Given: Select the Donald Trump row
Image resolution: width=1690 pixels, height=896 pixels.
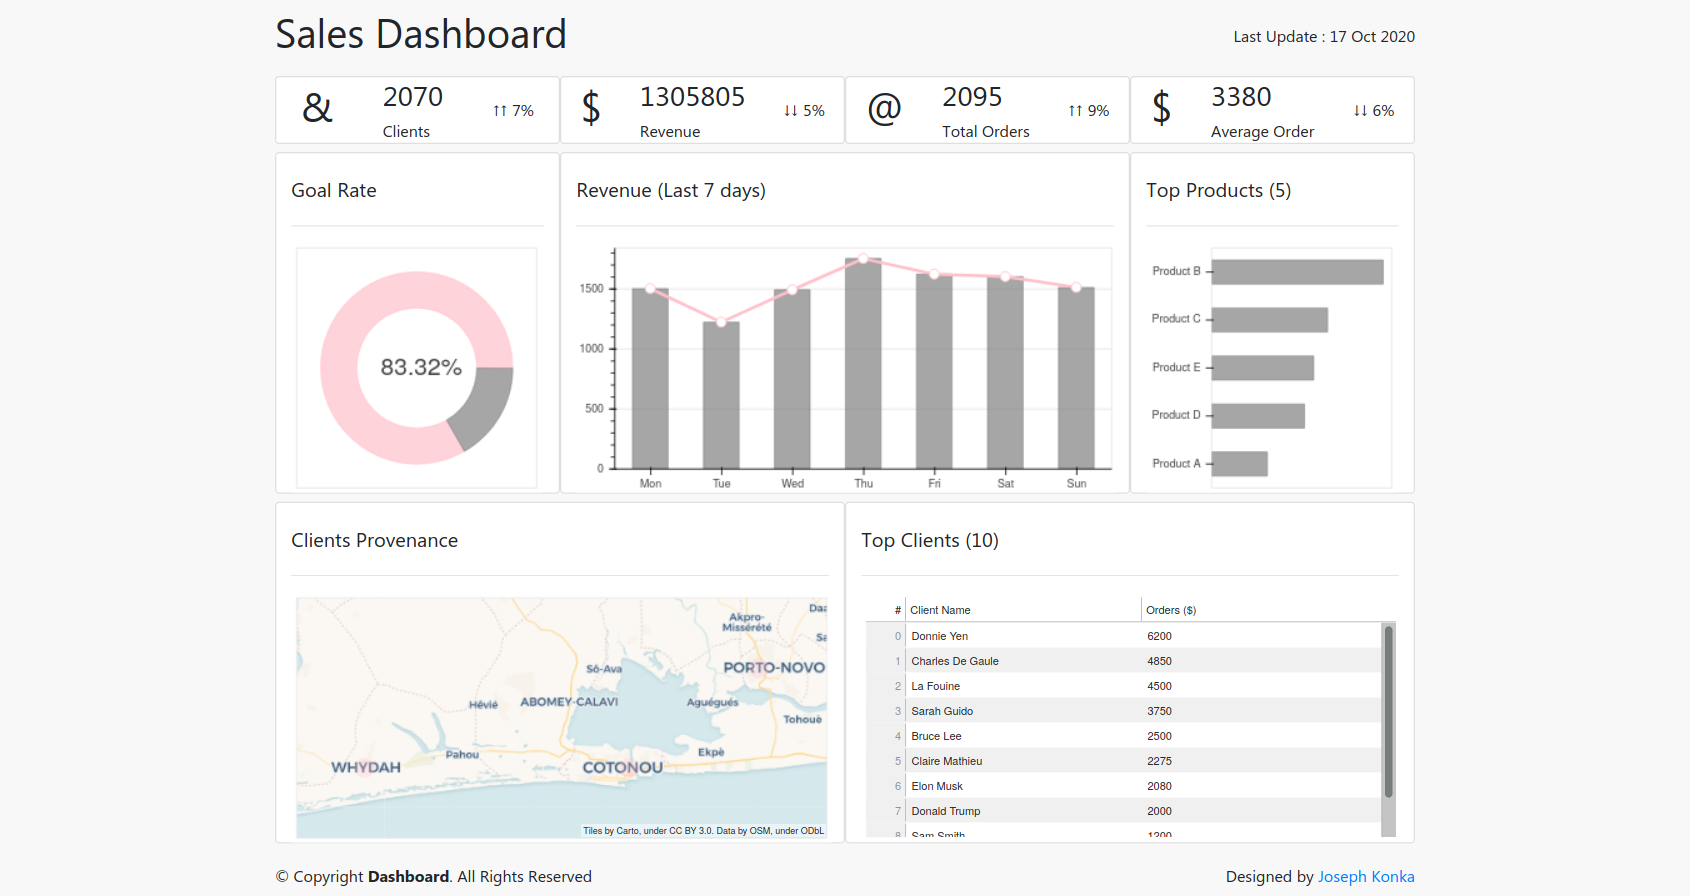Looking at the screenshot, I should pos(1123,811).
